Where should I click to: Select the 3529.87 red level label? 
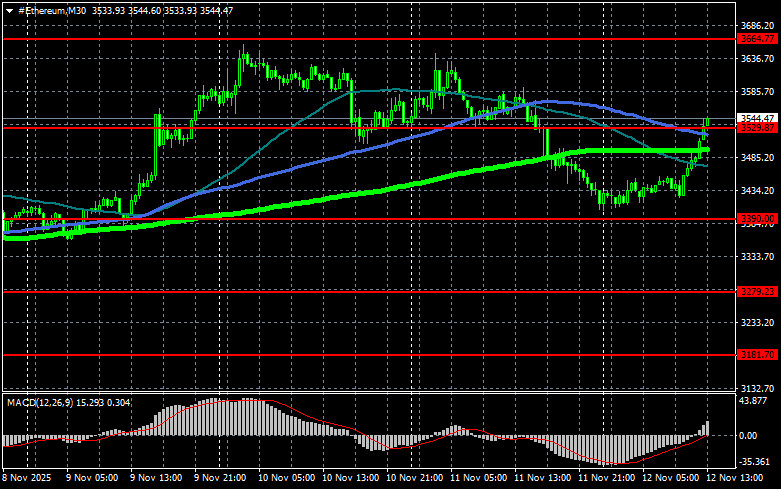(x=757, y=128)
